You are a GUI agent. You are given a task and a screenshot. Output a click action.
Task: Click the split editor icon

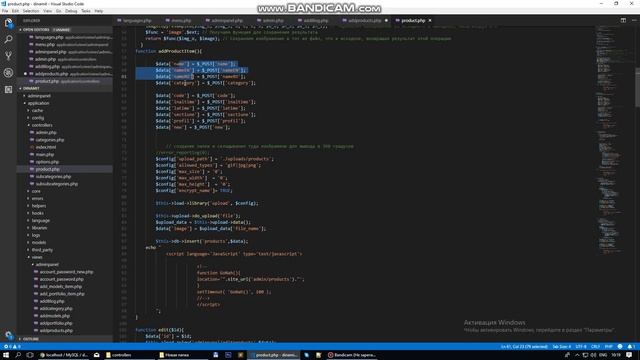tap(623, 20)
